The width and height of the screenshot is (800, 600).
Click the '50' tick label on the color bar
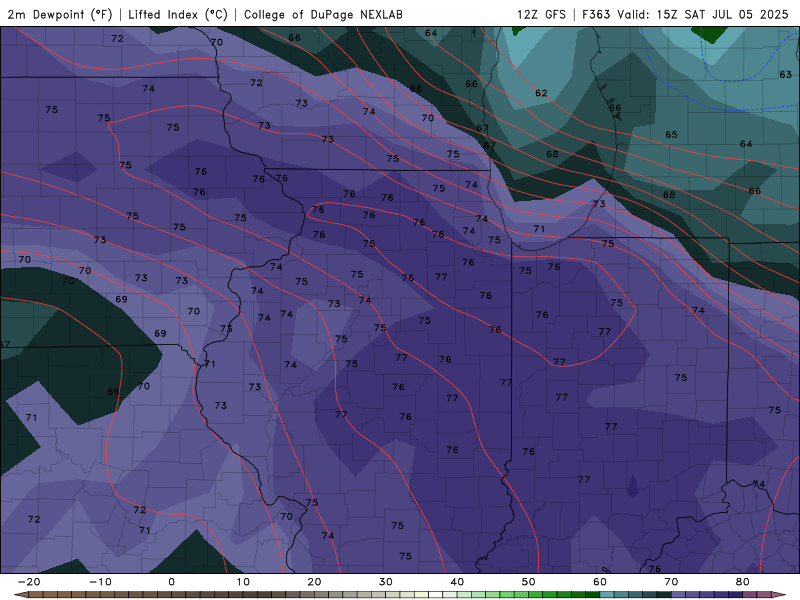tap(529, 582)
